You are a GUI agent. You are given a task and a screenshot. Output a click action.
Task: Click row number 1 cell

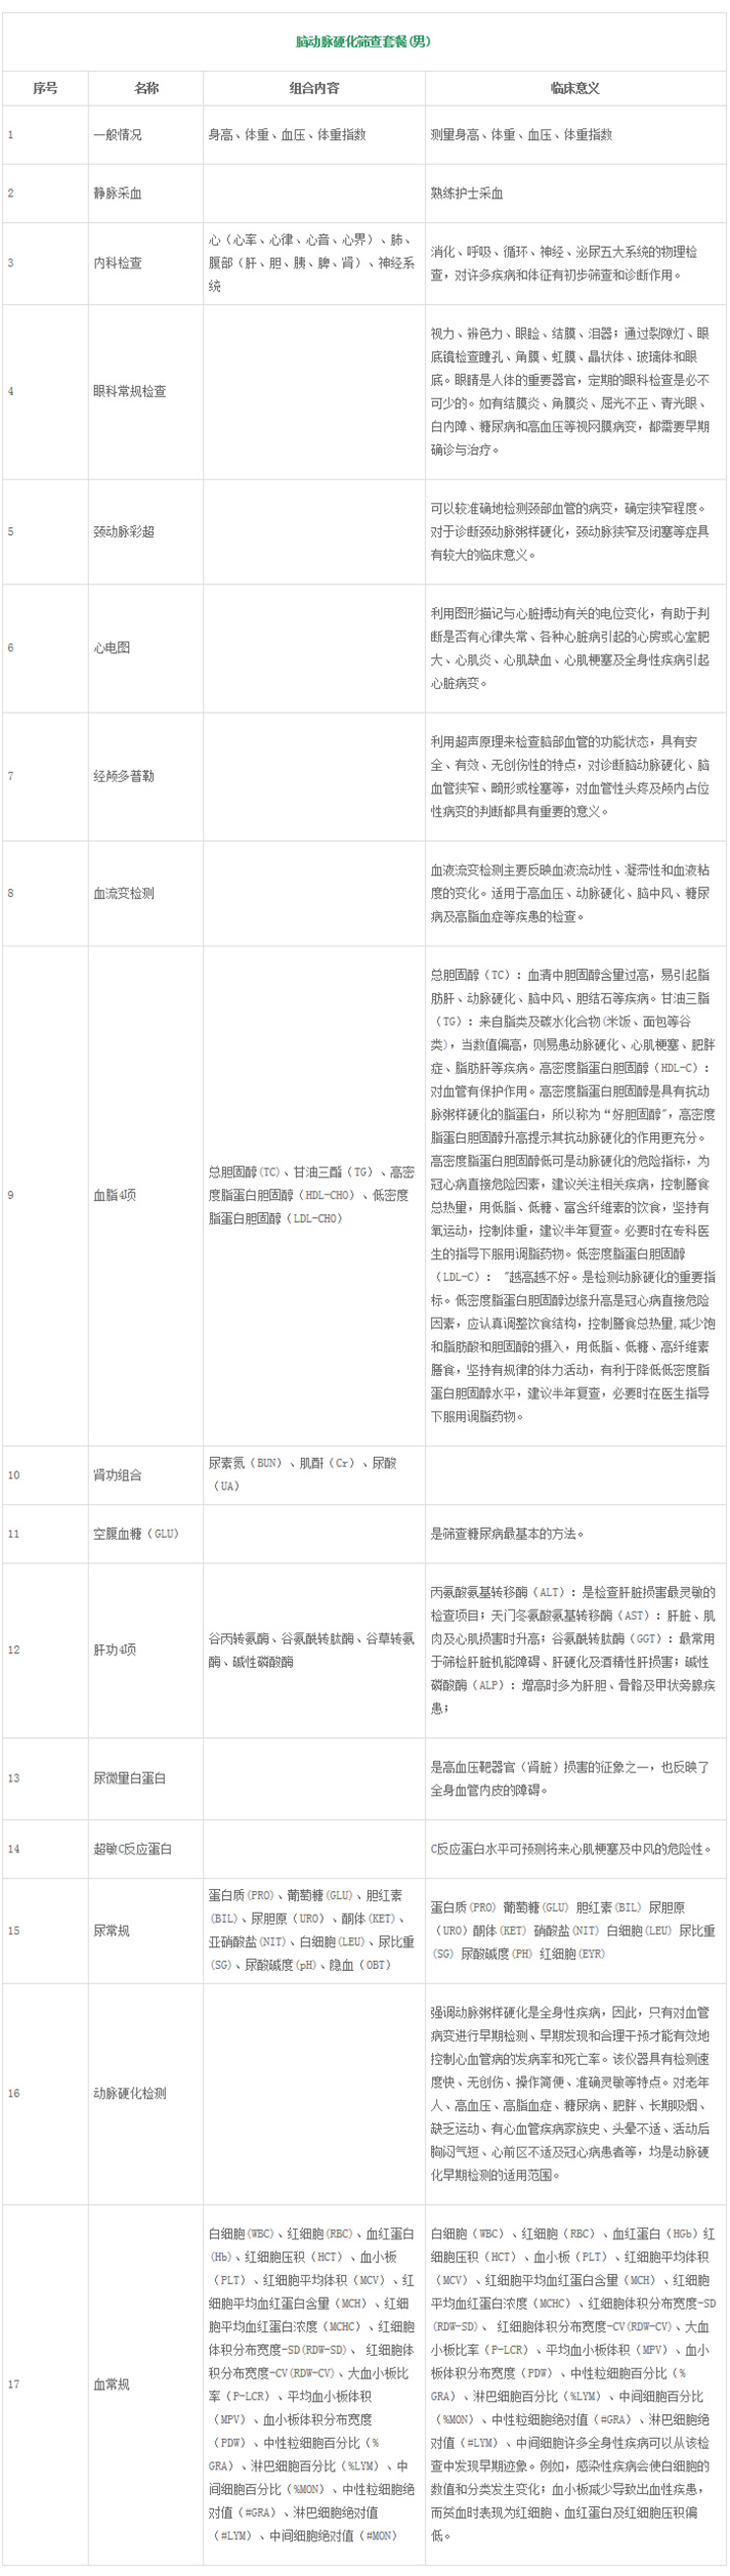tap(45, 135)
